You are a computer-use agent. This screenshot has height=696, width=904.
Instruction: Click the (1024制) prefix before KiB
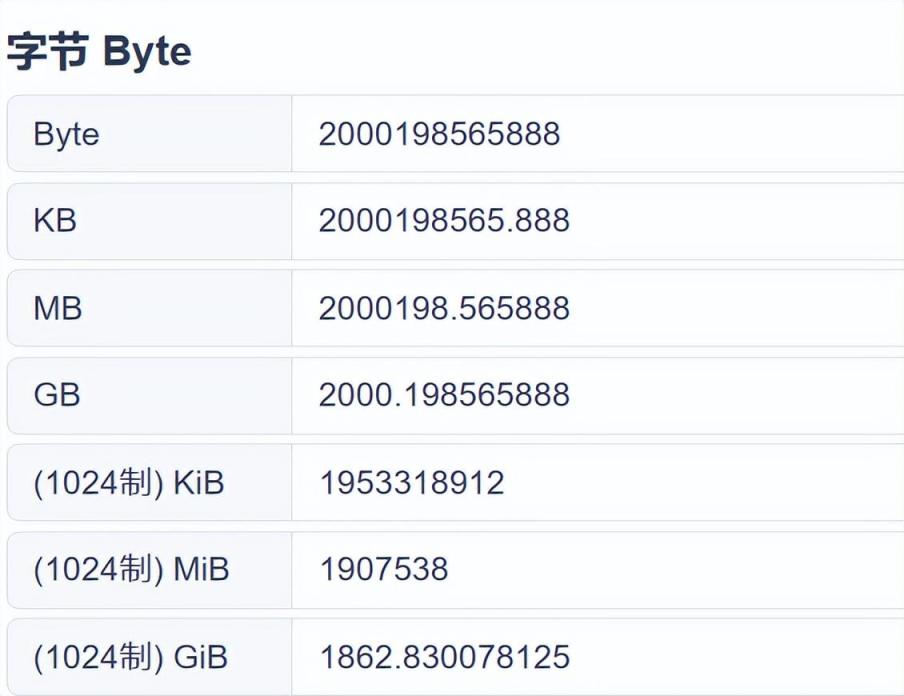98,483
